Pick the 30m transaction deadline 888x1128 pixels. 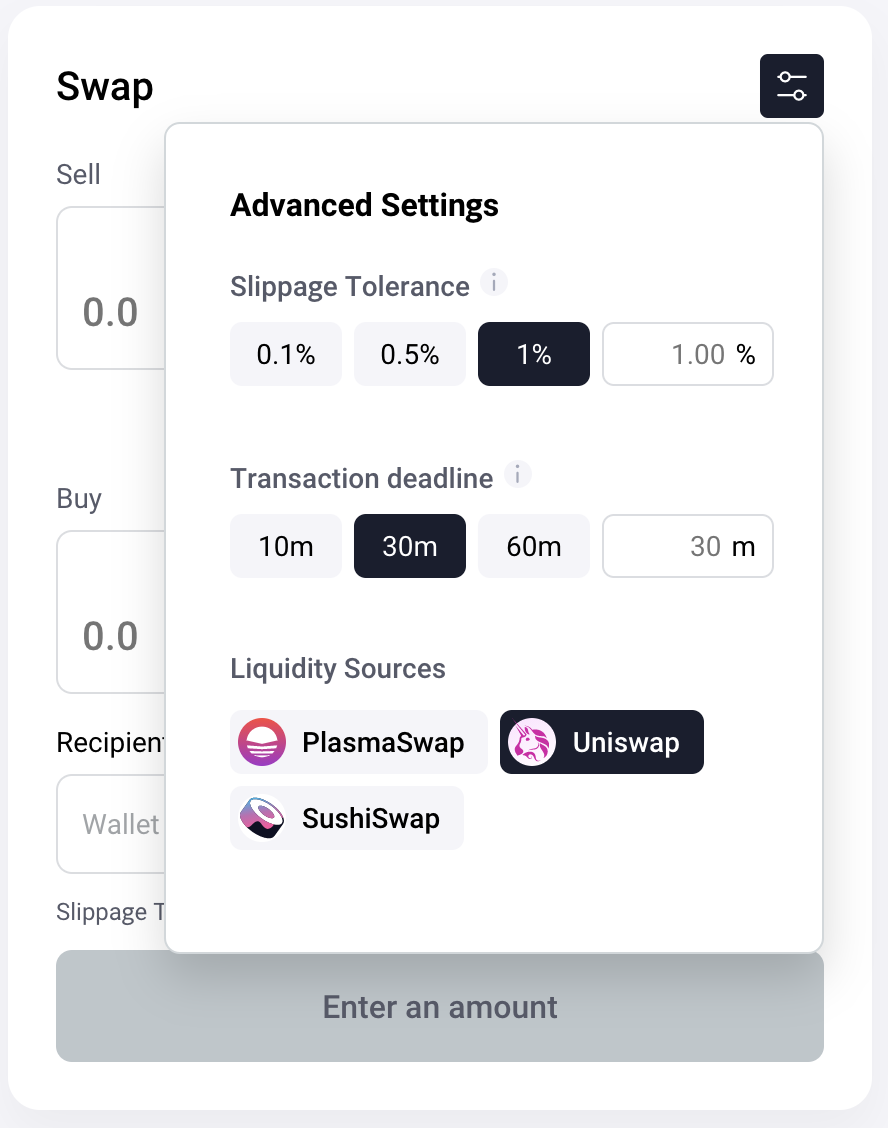pos(410,546)
